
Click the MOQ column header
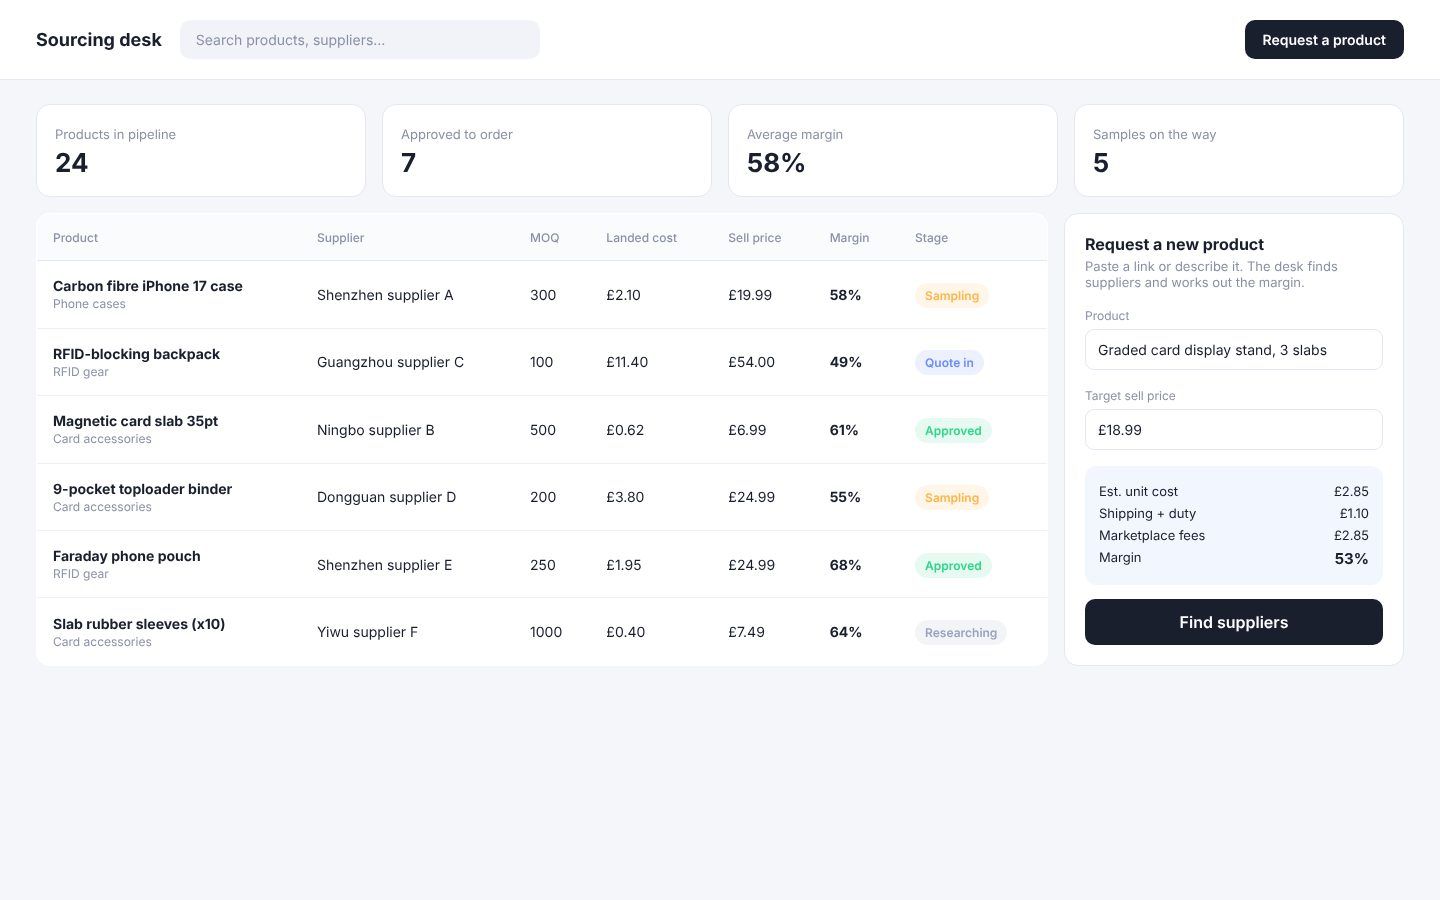(x=544, y=238)
